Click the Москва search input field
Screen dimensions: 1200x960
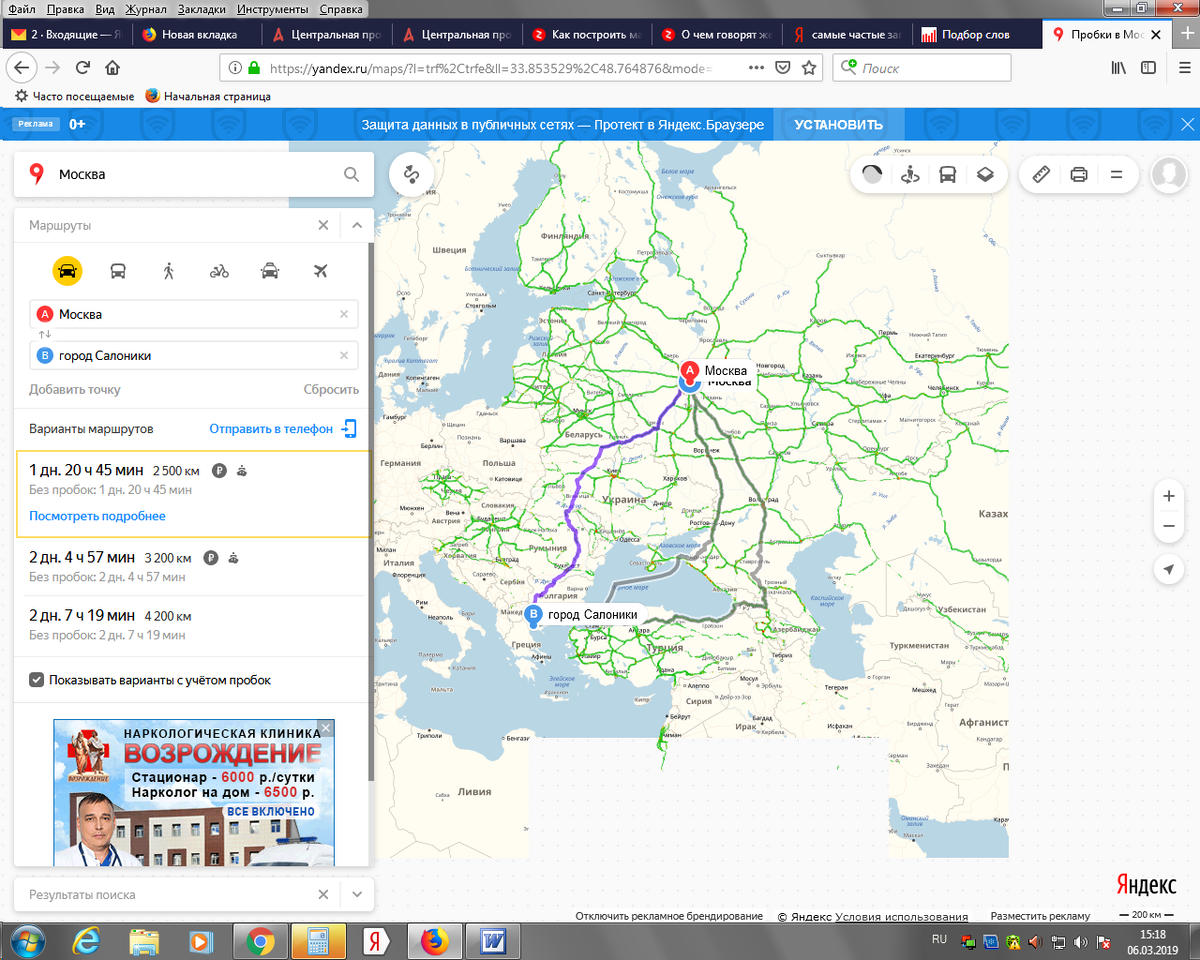click(x=195, y=174)
